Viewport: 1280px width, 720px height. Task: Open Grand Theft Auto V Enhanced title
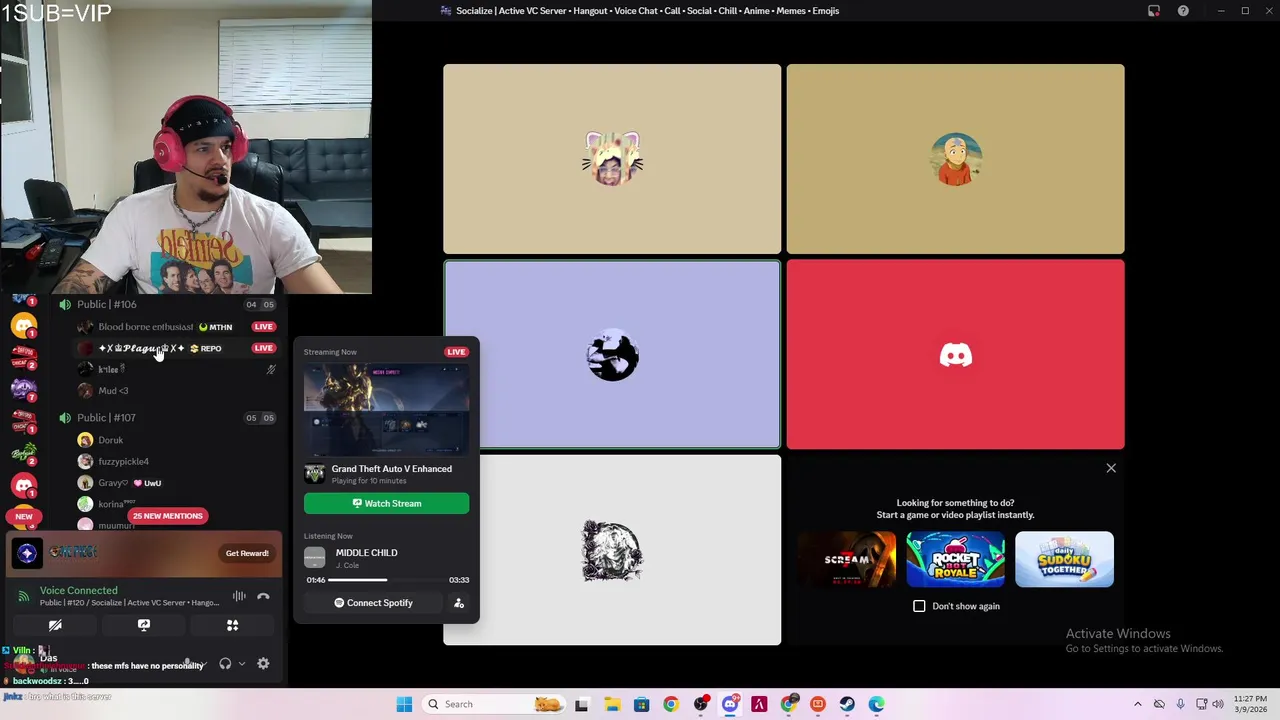tap(392, 469)
